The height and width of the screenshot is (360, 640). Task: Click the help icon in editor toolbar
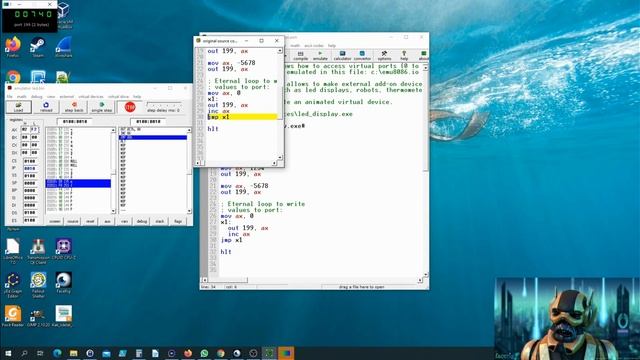(x=404, y=56)
